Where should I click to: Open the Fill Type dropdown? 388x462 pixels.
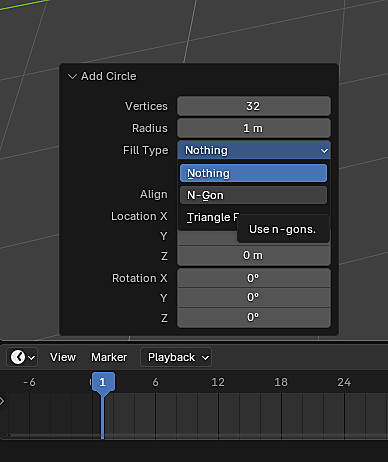[254, 150]
